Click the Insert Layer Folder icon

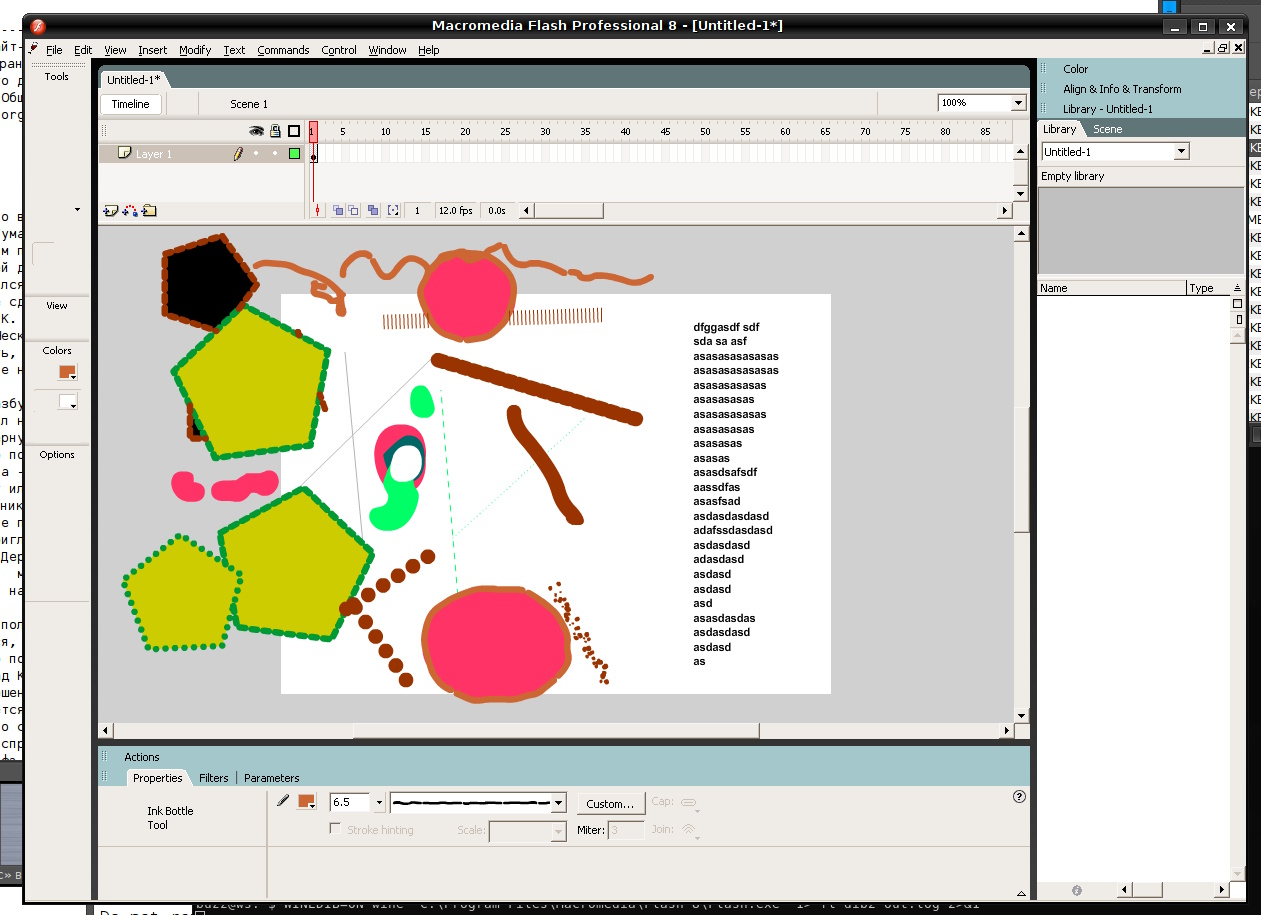(x=149, y=211)
